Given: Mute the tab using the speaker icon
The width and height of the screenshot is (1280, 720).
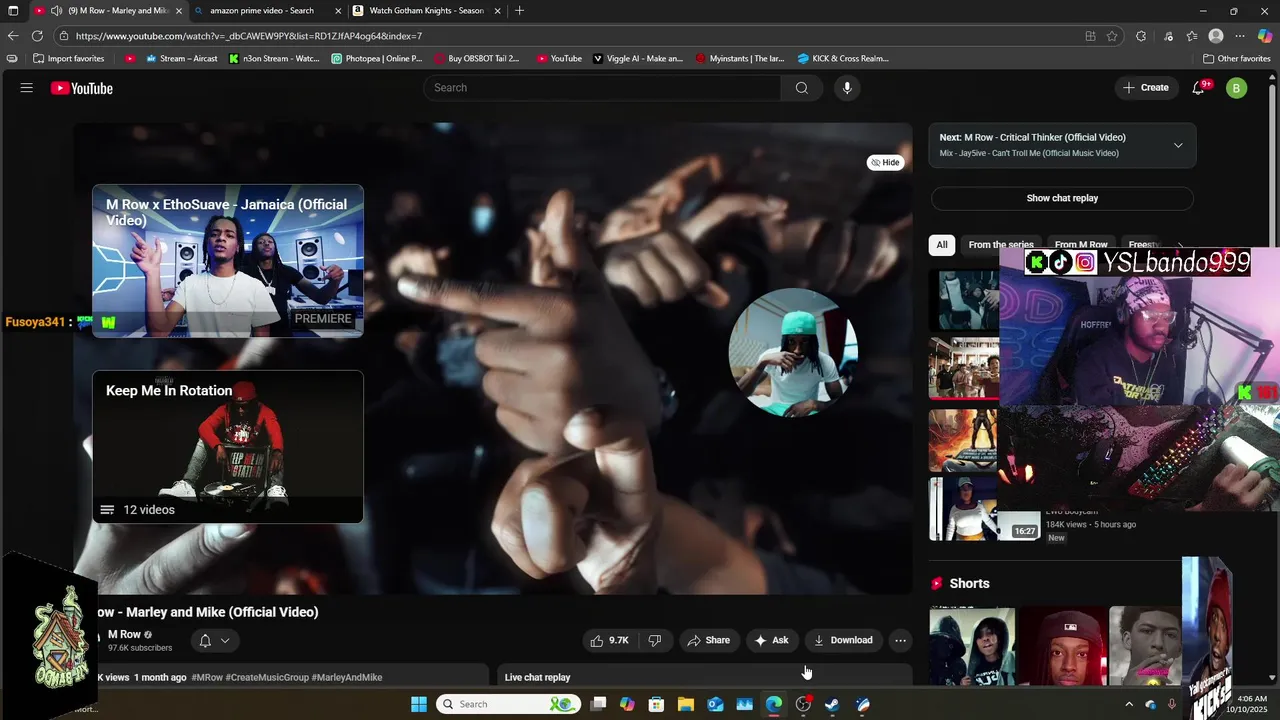Looking at the screenshot, I should click(55, 11).
